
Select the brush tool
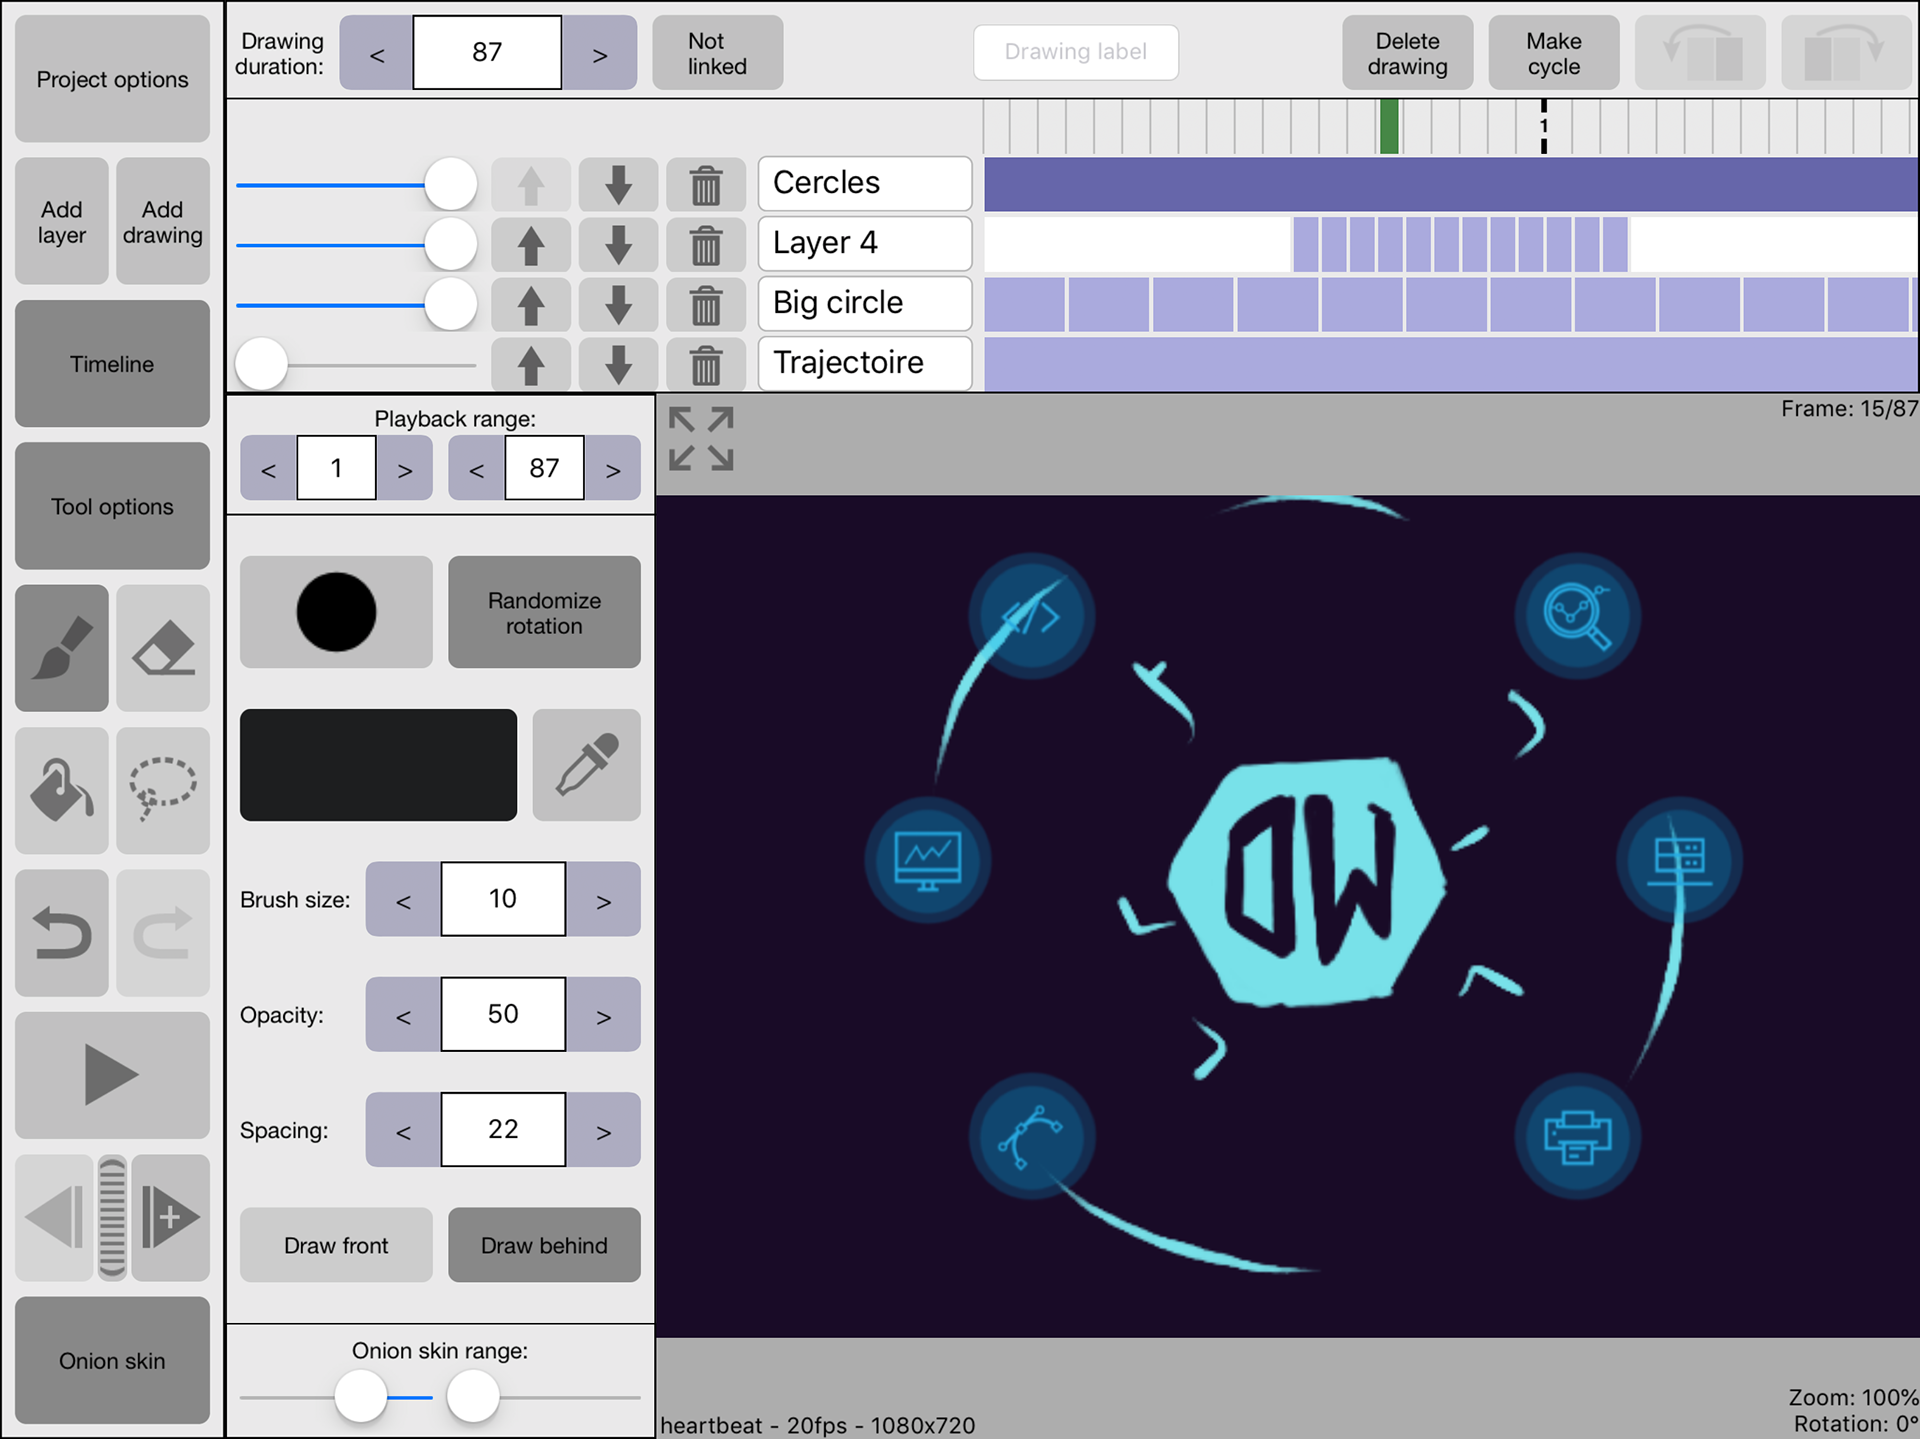(x=62, y=648)
